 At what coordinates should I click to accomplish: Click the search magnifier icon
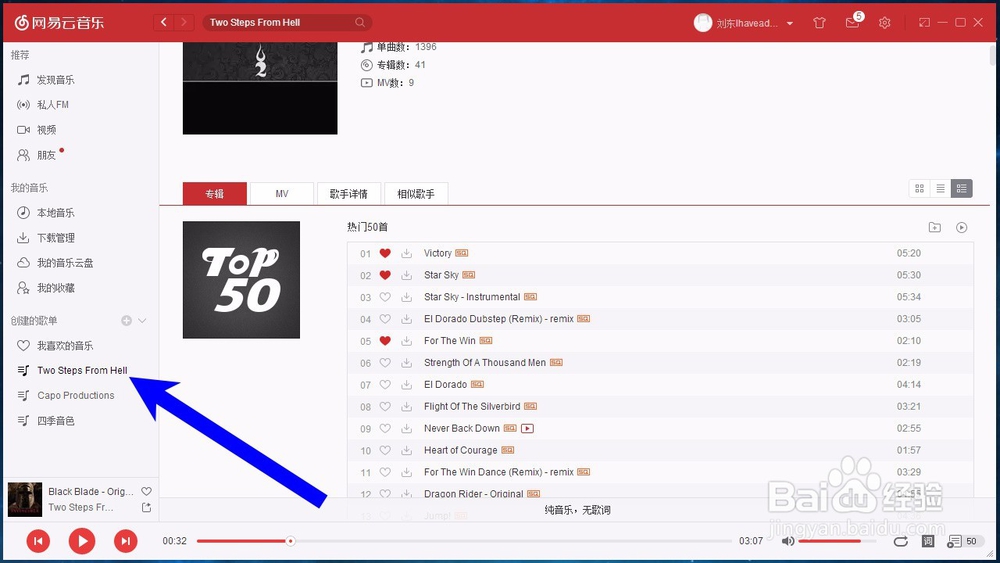(360, 22)
